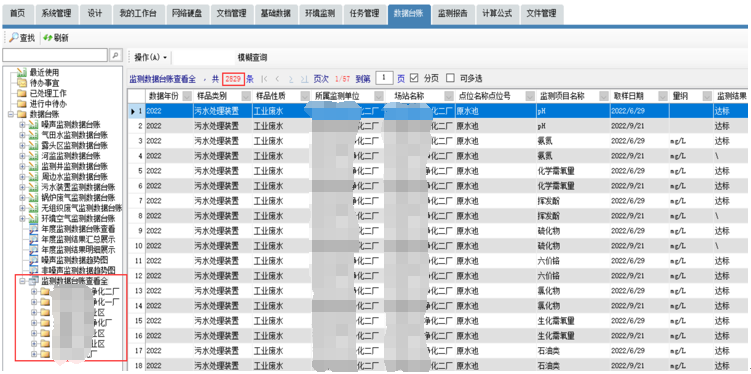Expand the 露头区监测数据台账 node

(22, 145)
